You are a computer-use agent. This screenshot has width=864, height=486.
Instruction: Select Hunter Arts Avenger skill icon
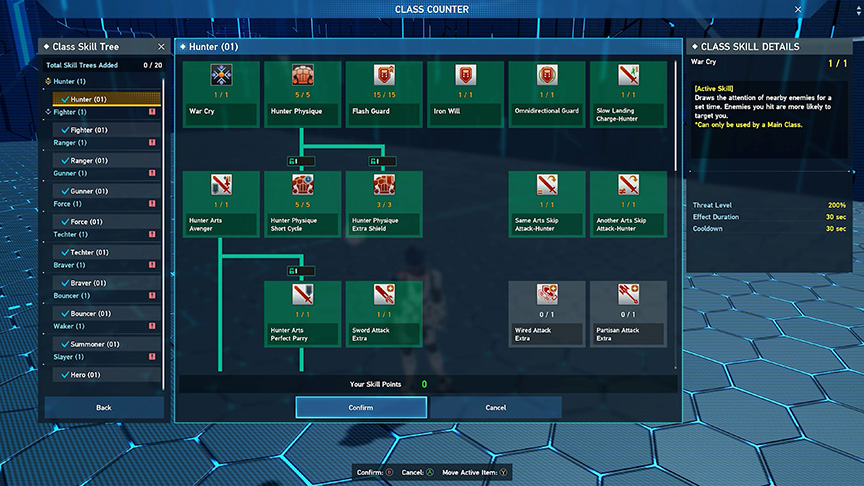pos(222,185)
